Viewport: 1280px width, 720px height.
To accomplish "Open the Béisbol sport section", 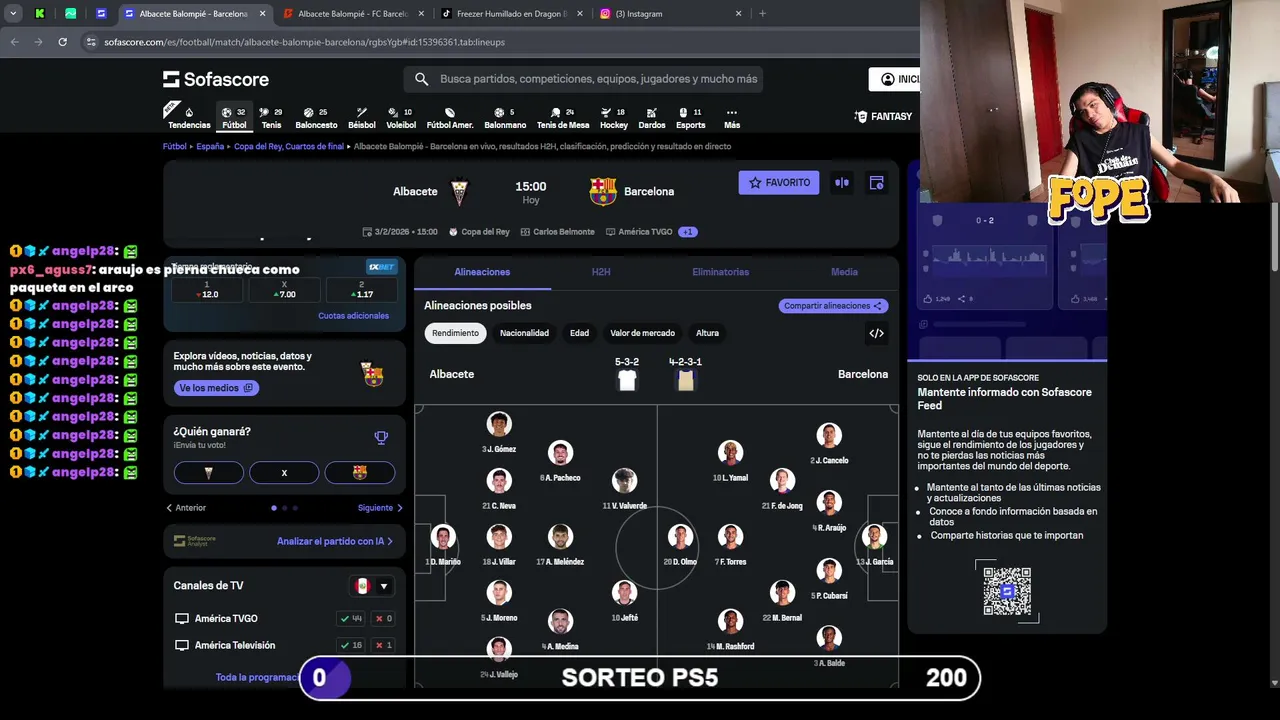I will pyautogui.click(x=362, y=118).
